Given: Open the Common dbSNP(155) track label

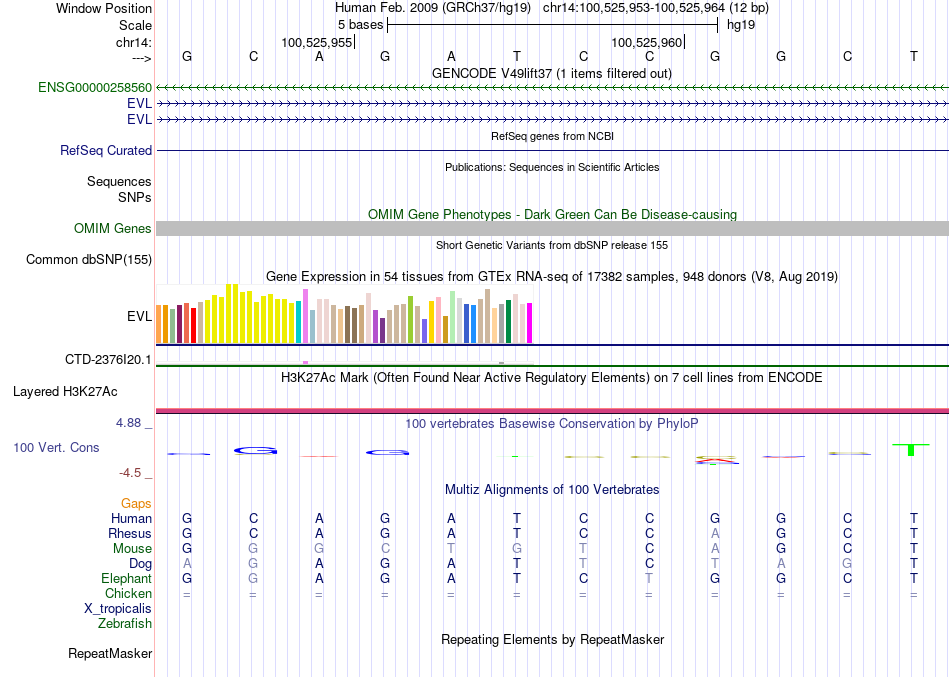Looking at the screenshot, I should [x=89, y=259].
